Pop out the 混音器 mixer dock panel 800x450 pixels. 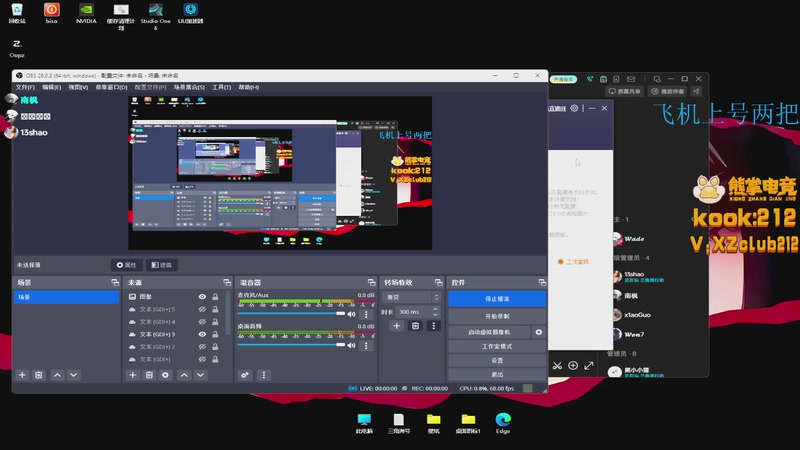pyautogui.click(x=371, y=282)
